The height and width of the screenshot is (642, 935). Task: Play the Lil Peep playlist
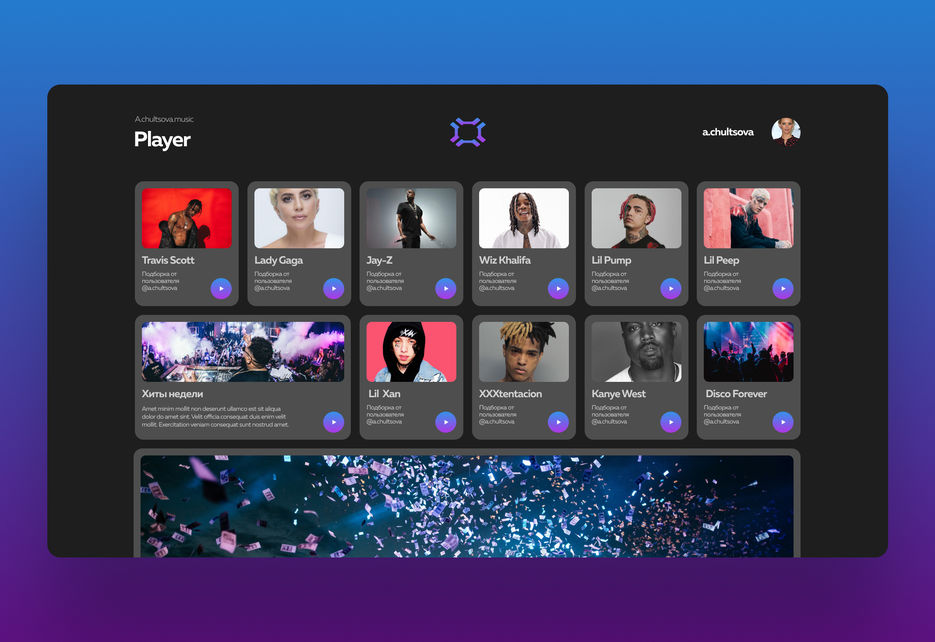[x=783, y=289]
